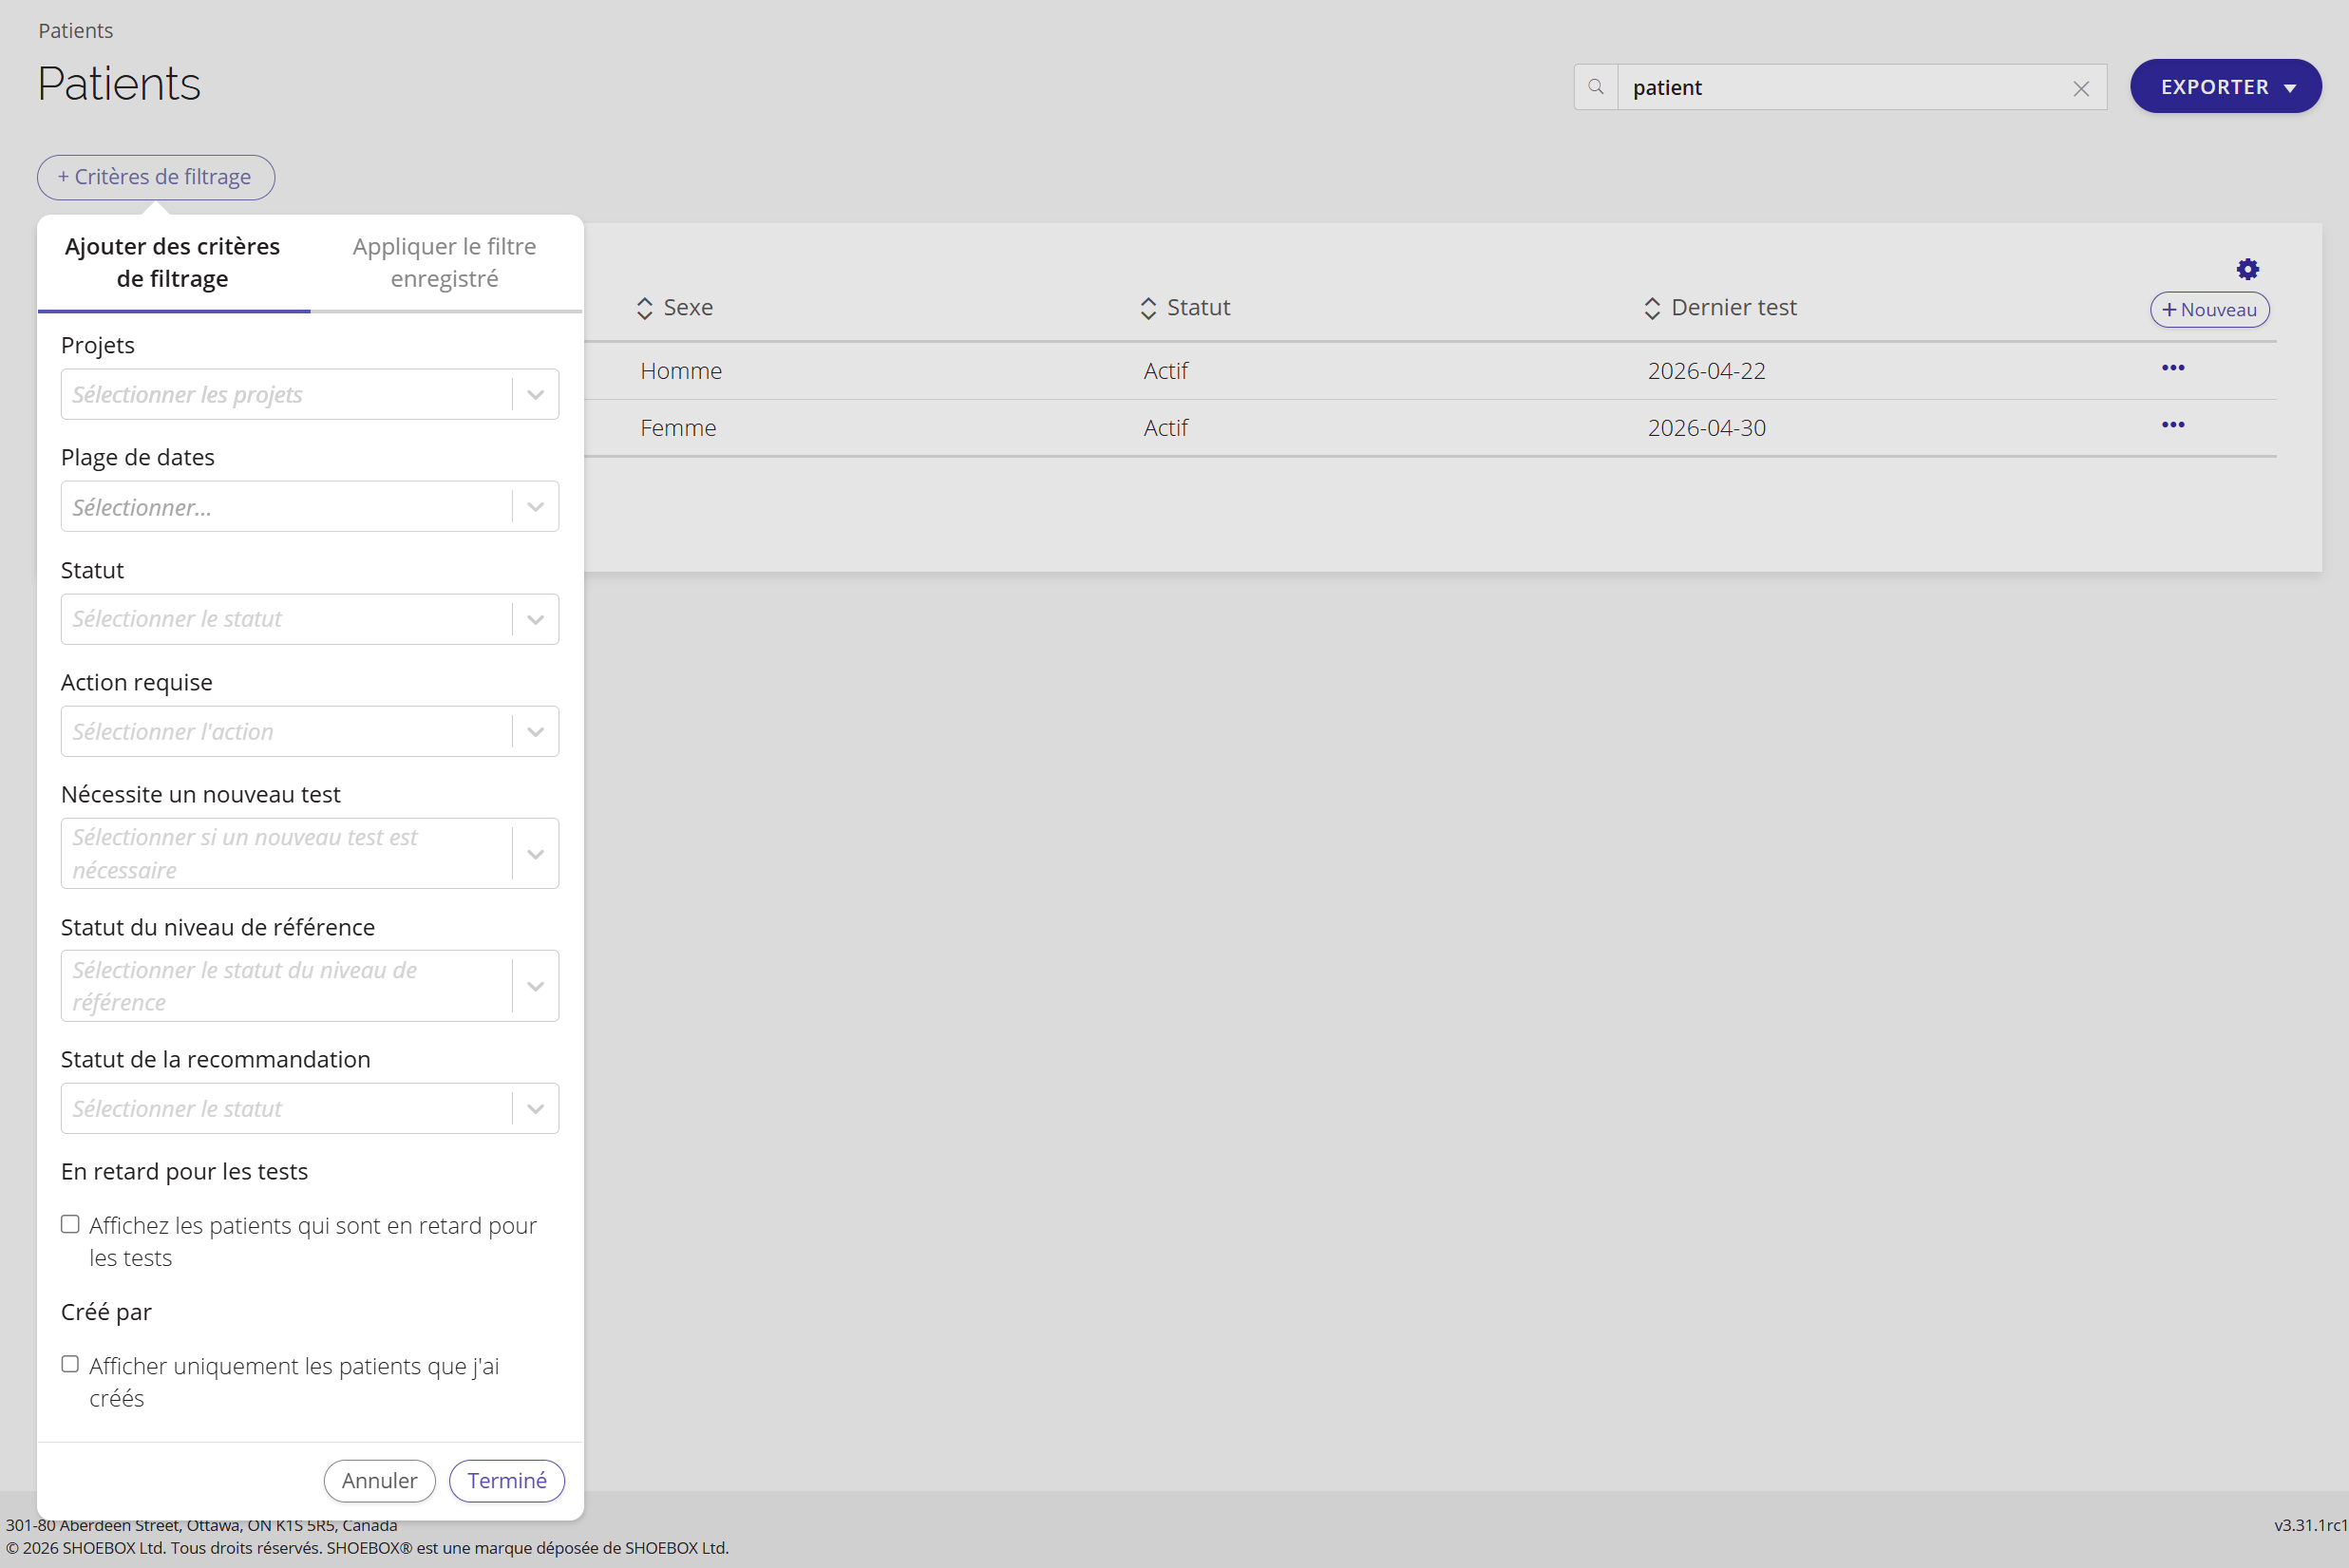Expand Statut de la recommandation chevron
Image resolution: width=2349 pixels, height=1568 pixels.
[x=536, y=1108]
